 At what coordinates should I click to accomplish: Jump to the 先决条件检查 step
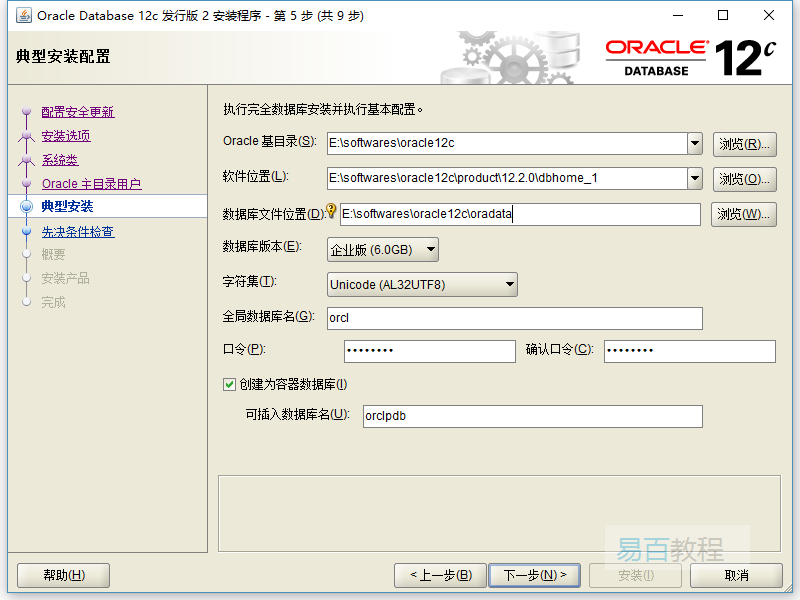(77, 232)
